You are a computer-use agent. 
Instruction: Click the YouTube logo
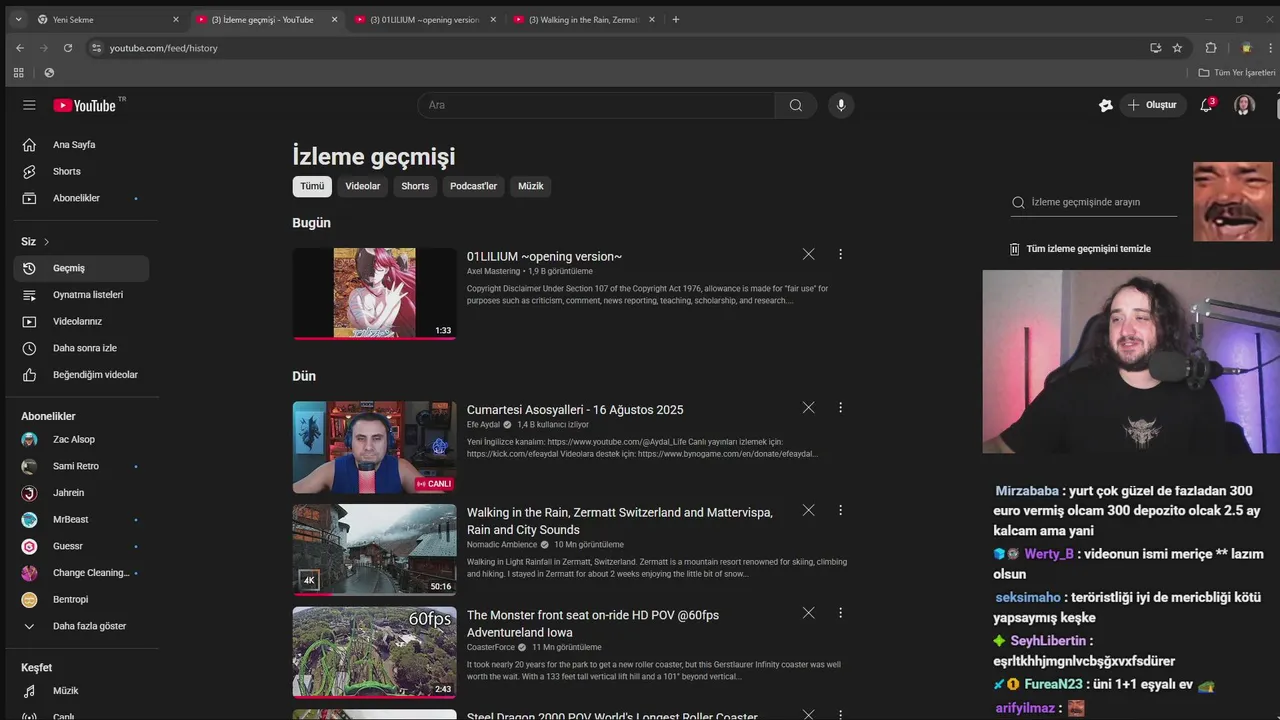[85, 105]
